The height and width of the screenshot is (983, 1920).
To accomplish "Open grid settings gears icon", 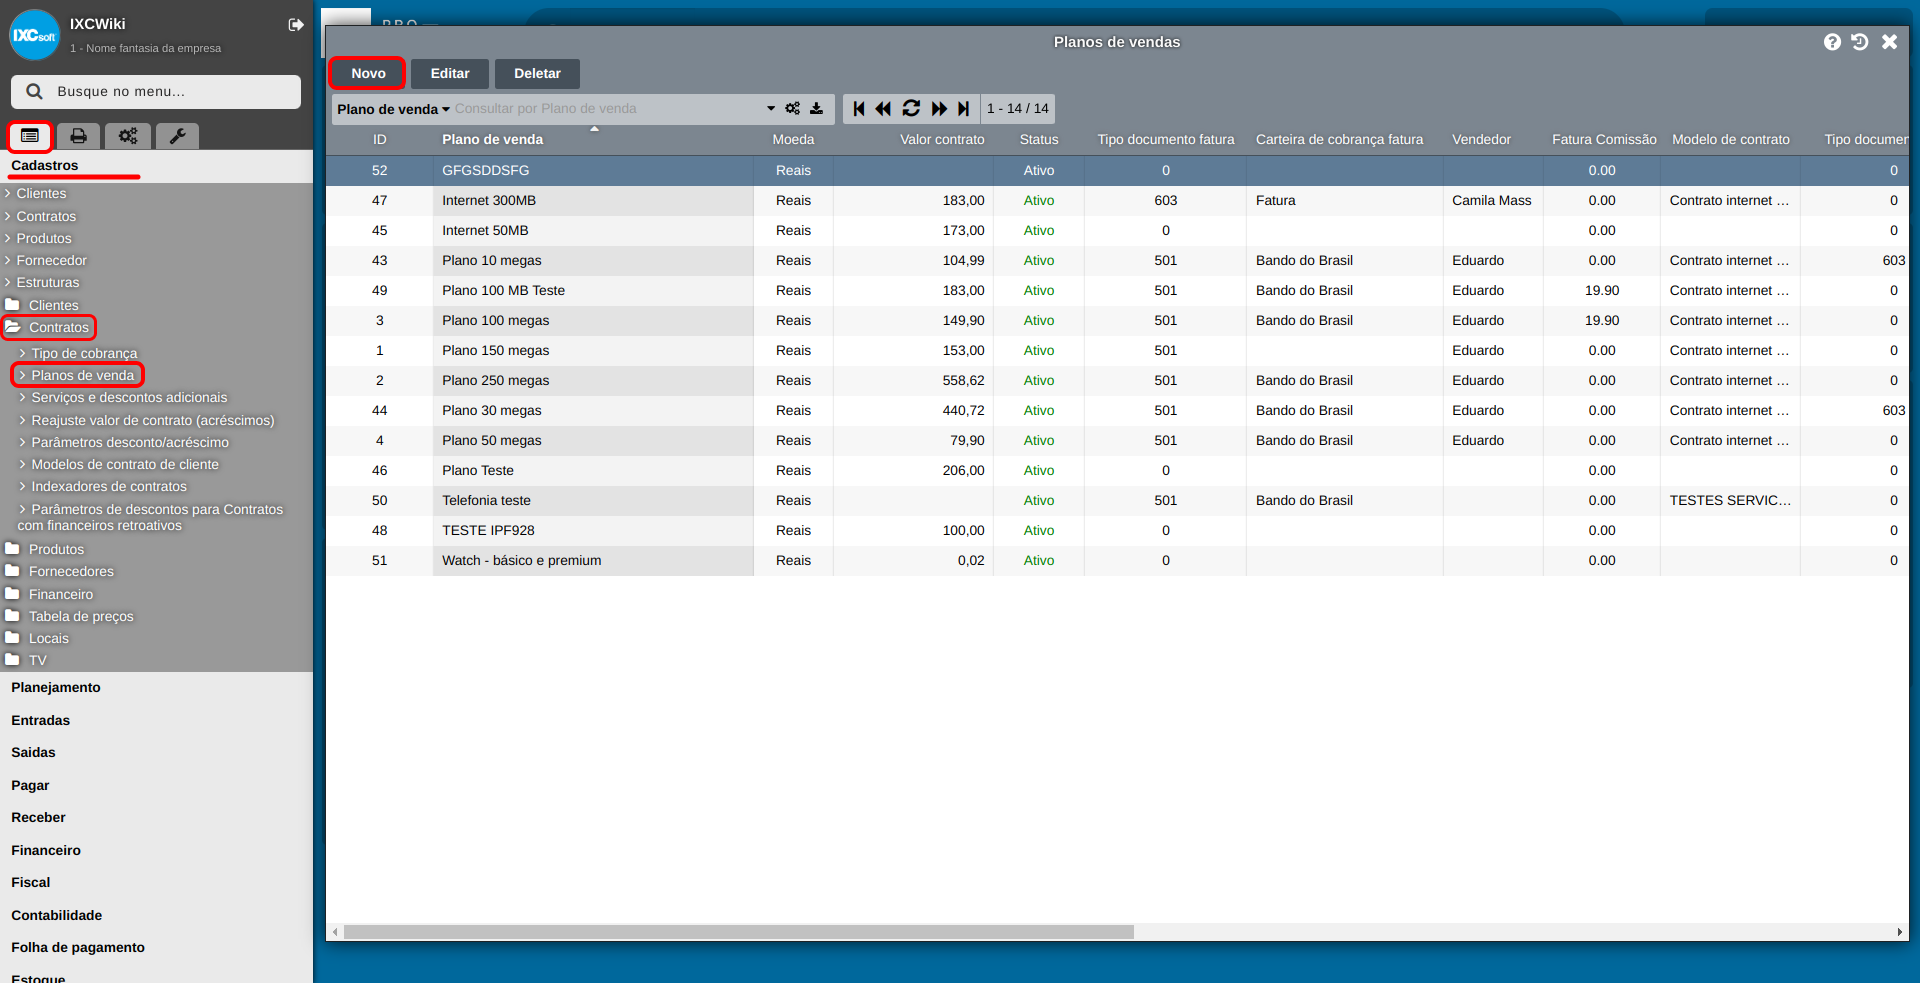I will pyautogui.click(x=792, y=108).
